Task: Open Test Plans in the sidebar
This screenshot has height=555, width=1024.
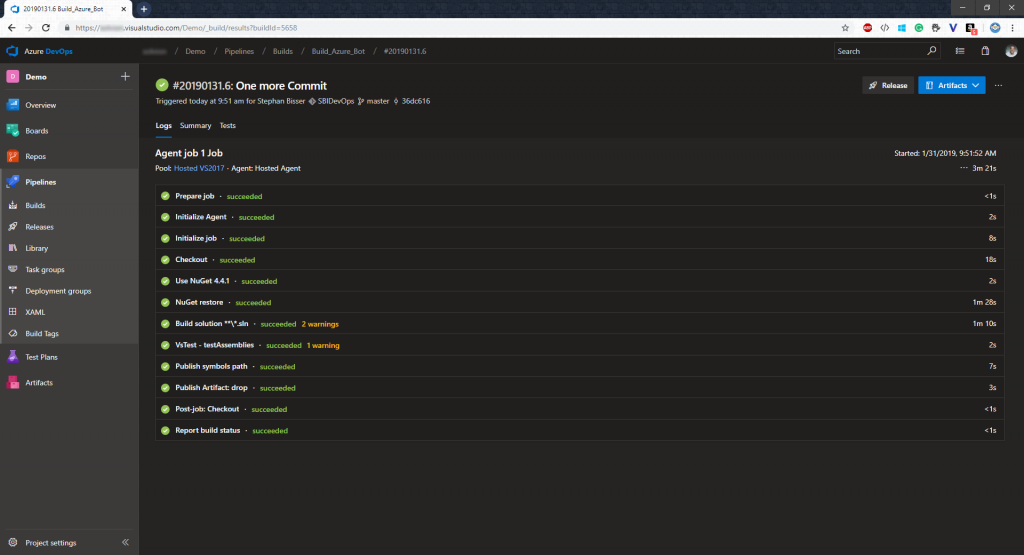Action: coord(41,357)
